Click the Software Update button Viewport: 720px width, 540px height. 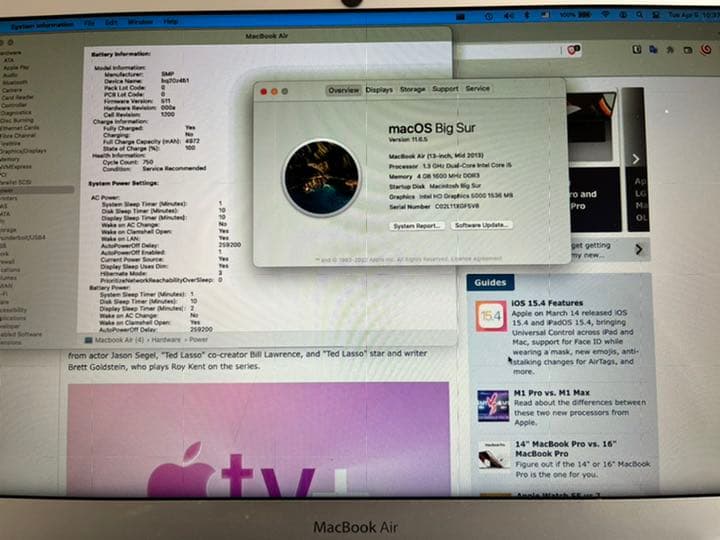tap(481, 225)
